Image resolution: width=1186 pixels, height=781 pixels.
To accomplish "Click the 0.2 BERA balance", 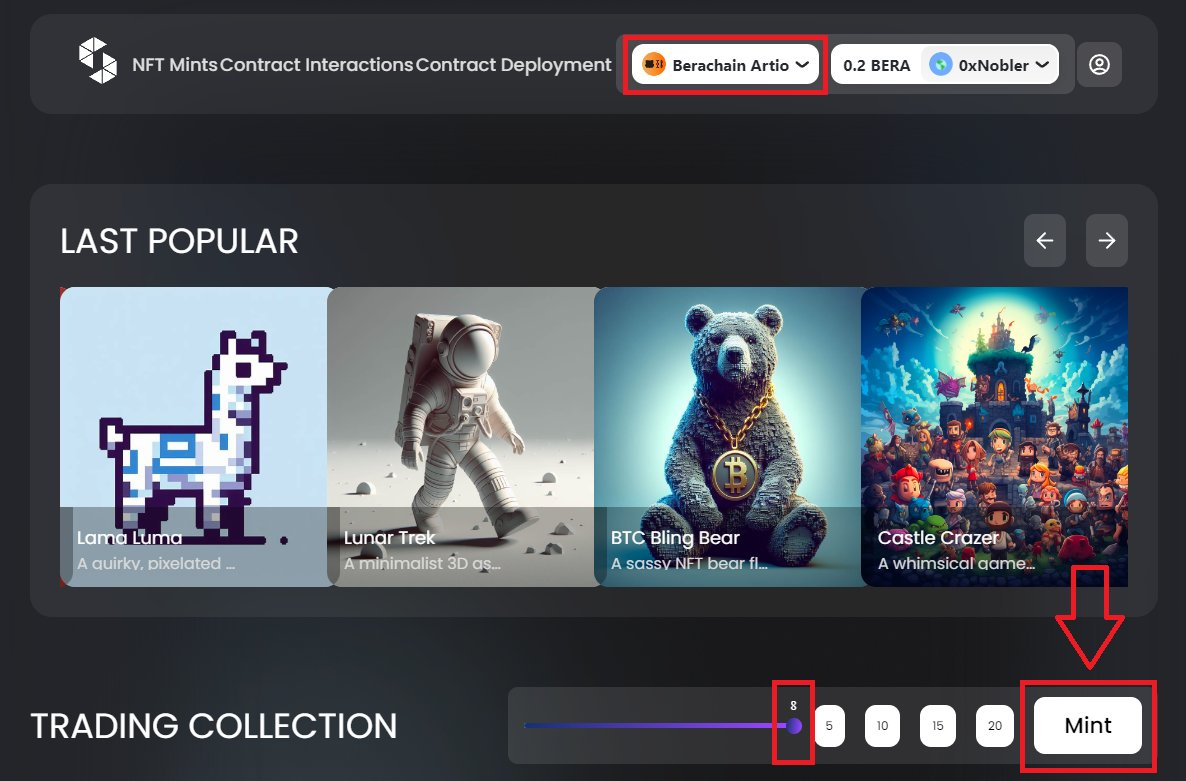I will click(x=876, y=65).
